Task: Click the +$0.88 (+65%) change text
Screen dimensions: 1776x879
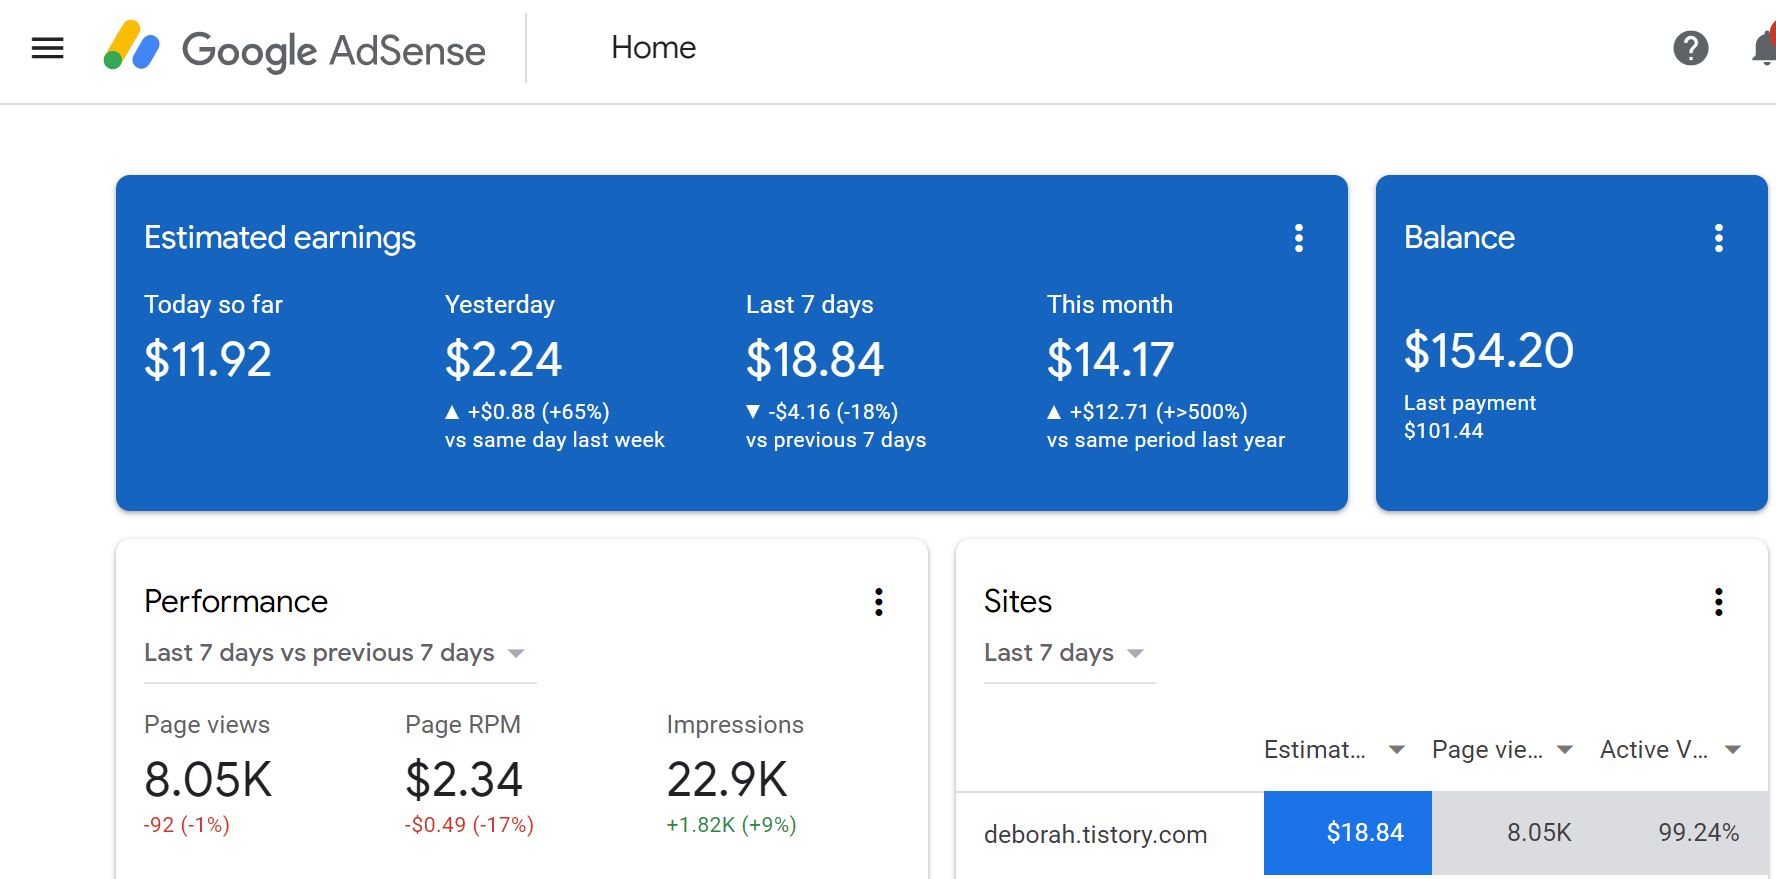Action: (x=538, y=412)
